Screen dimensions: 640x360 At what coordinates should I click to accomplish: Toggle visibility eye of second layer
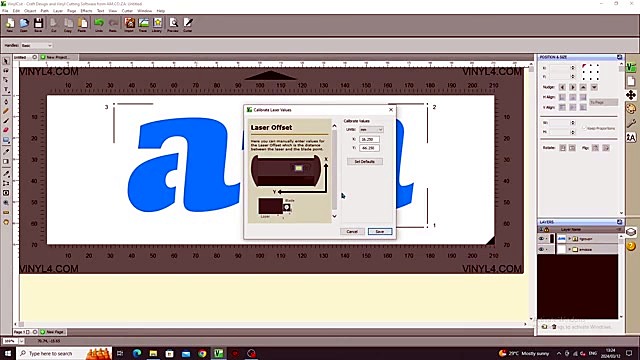542,249
